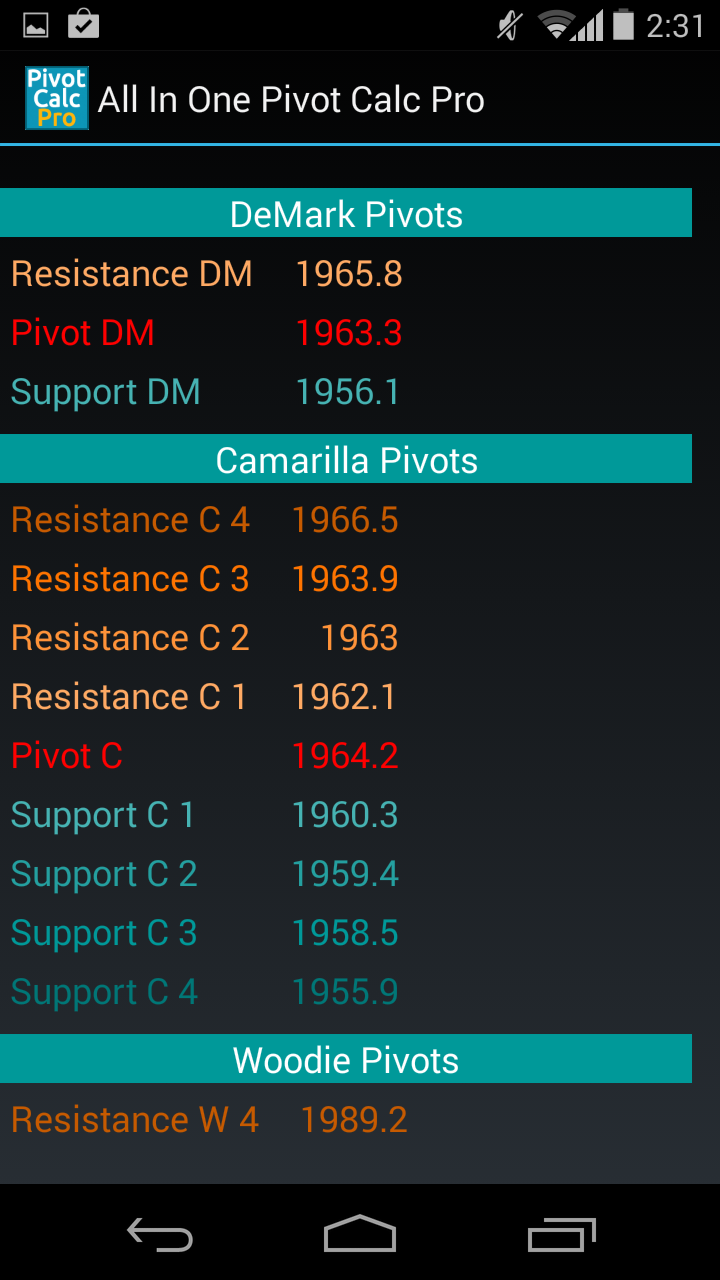Tap the picture notification icon in status bar
This screenshot has height=1280, width=720.
pos(36,26)
